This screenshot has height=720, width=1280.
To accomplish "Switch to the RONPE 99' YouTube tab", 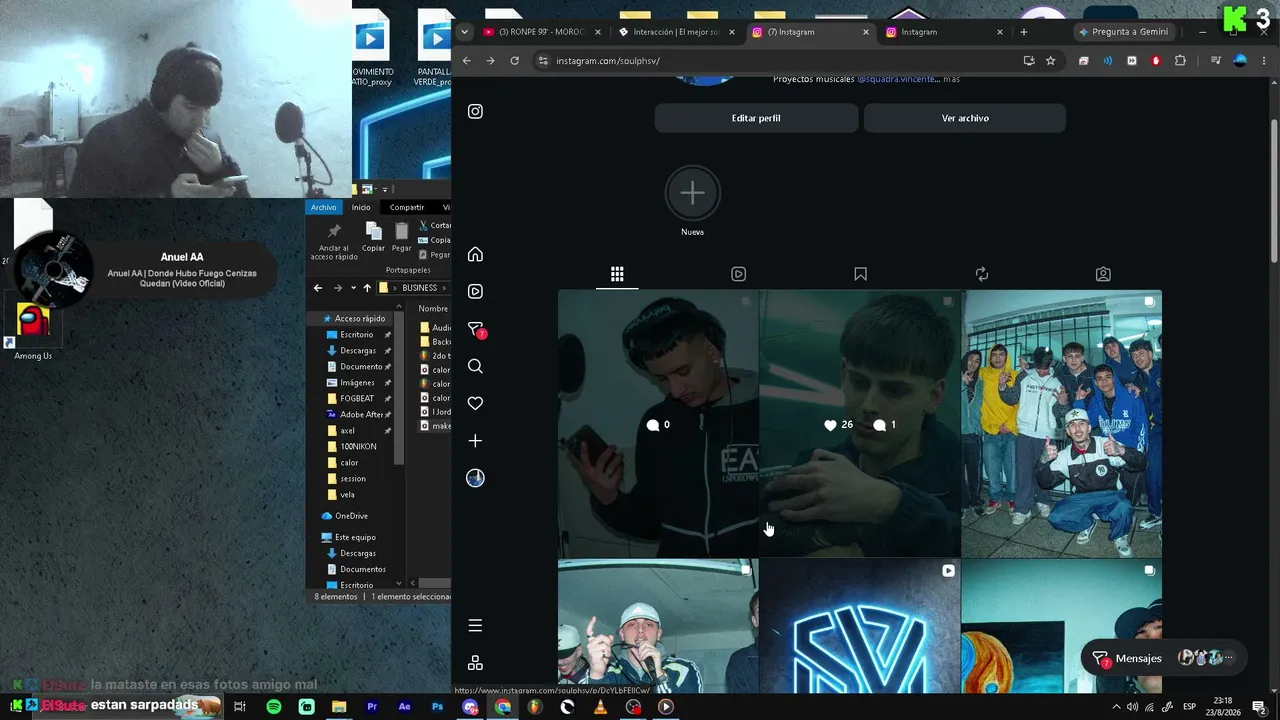I will click(x=540, y=32).
